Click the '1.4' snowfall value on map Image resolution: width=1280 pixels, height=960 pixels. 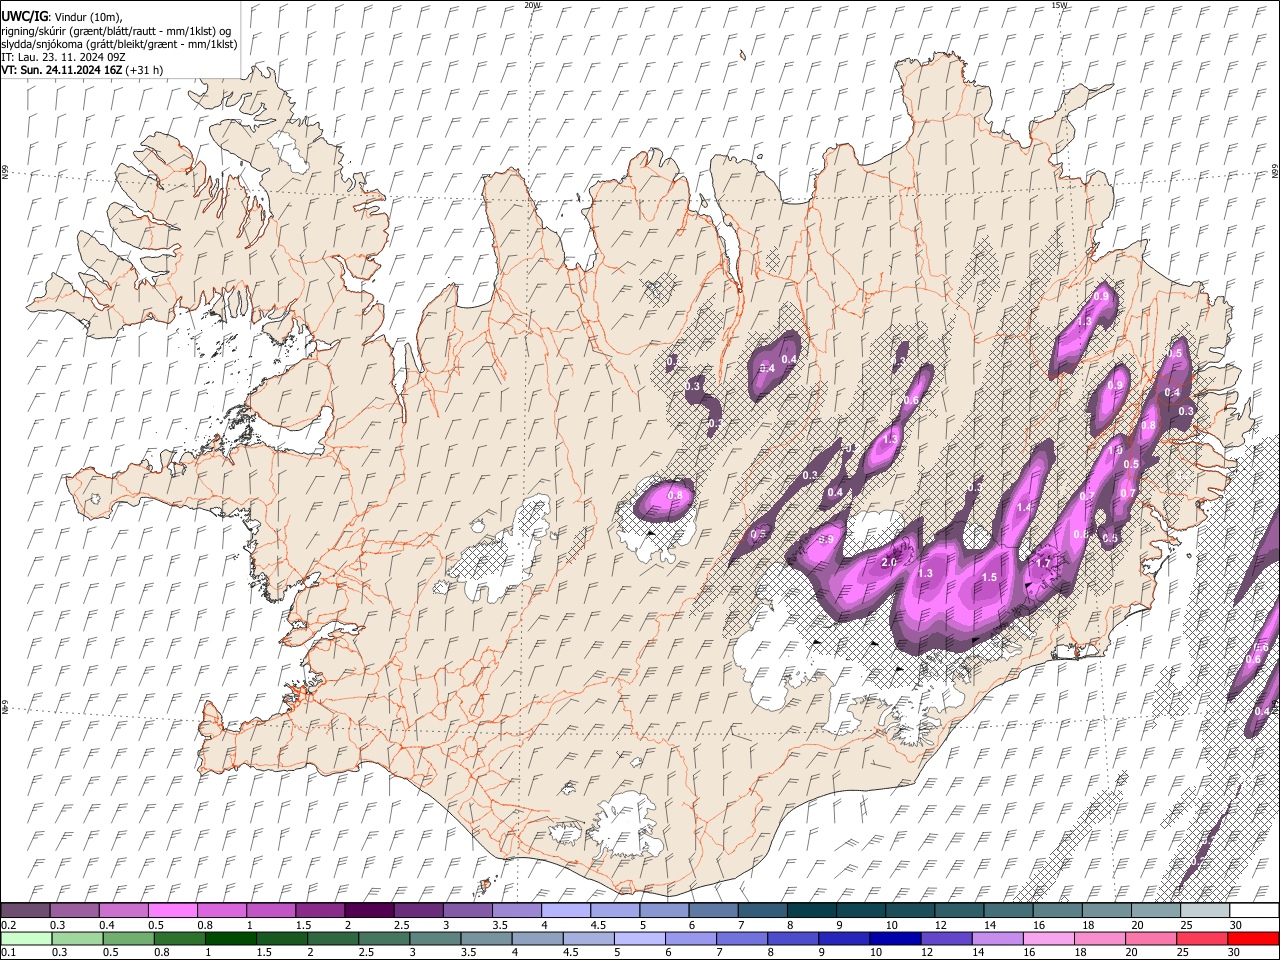(x=1024, y=508)
